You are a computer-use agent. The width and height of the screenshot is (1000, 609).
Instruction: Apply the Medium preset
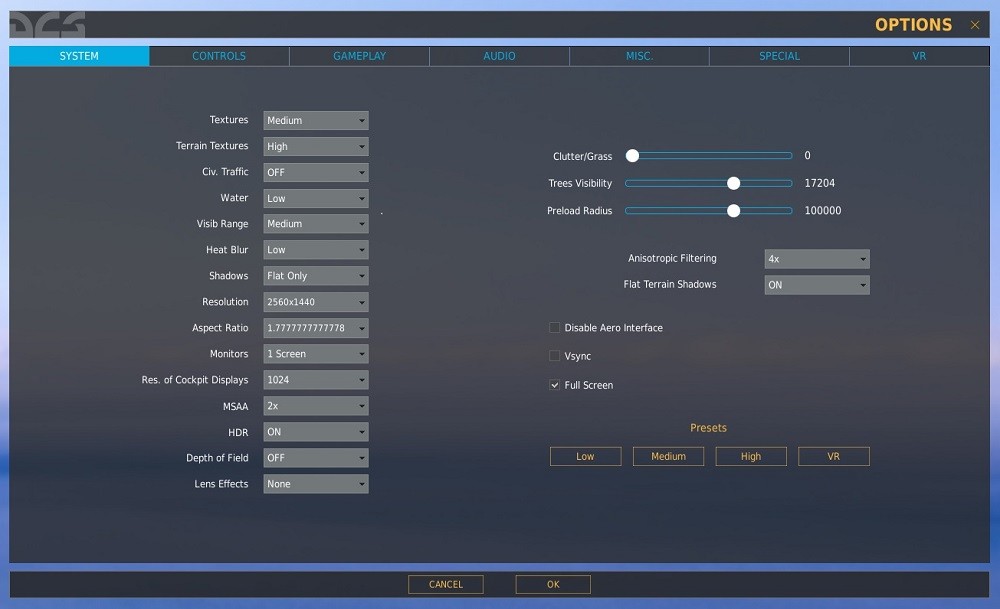[x=668, y=457]
